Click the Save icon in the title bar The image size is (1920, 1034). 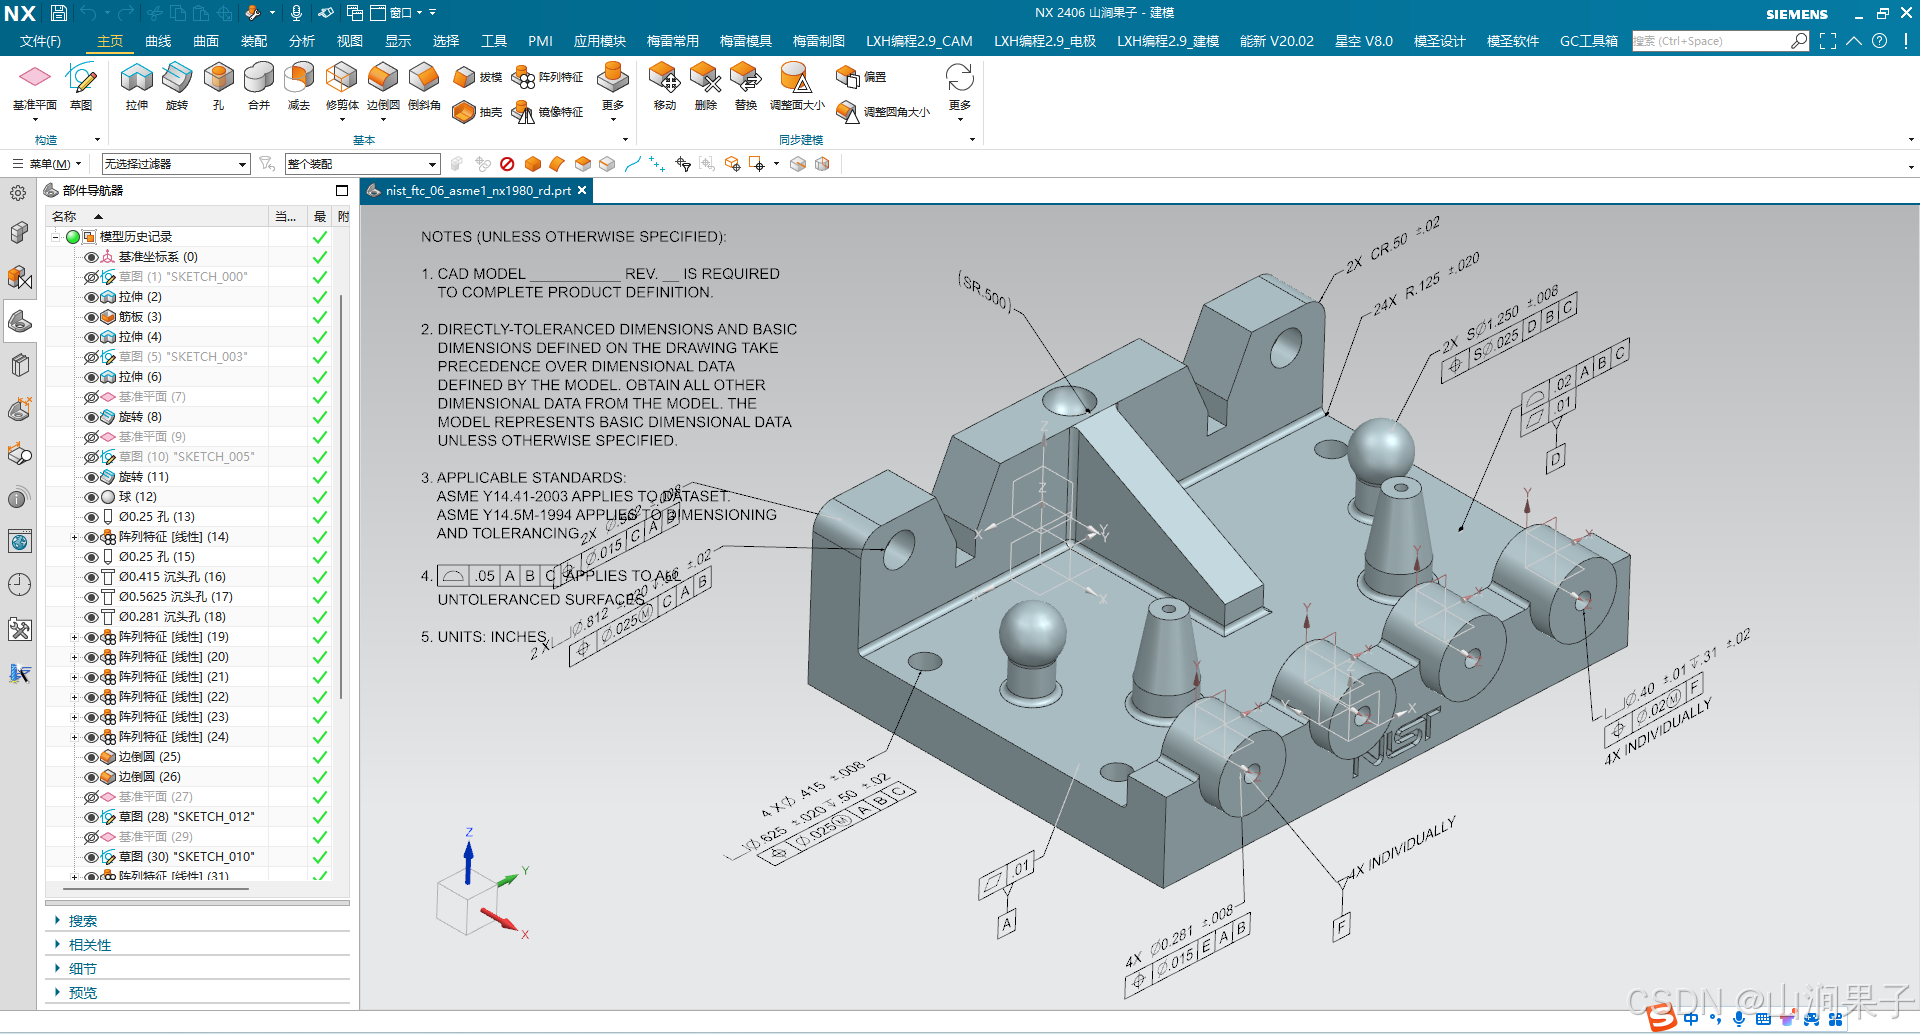click(59, 13)
